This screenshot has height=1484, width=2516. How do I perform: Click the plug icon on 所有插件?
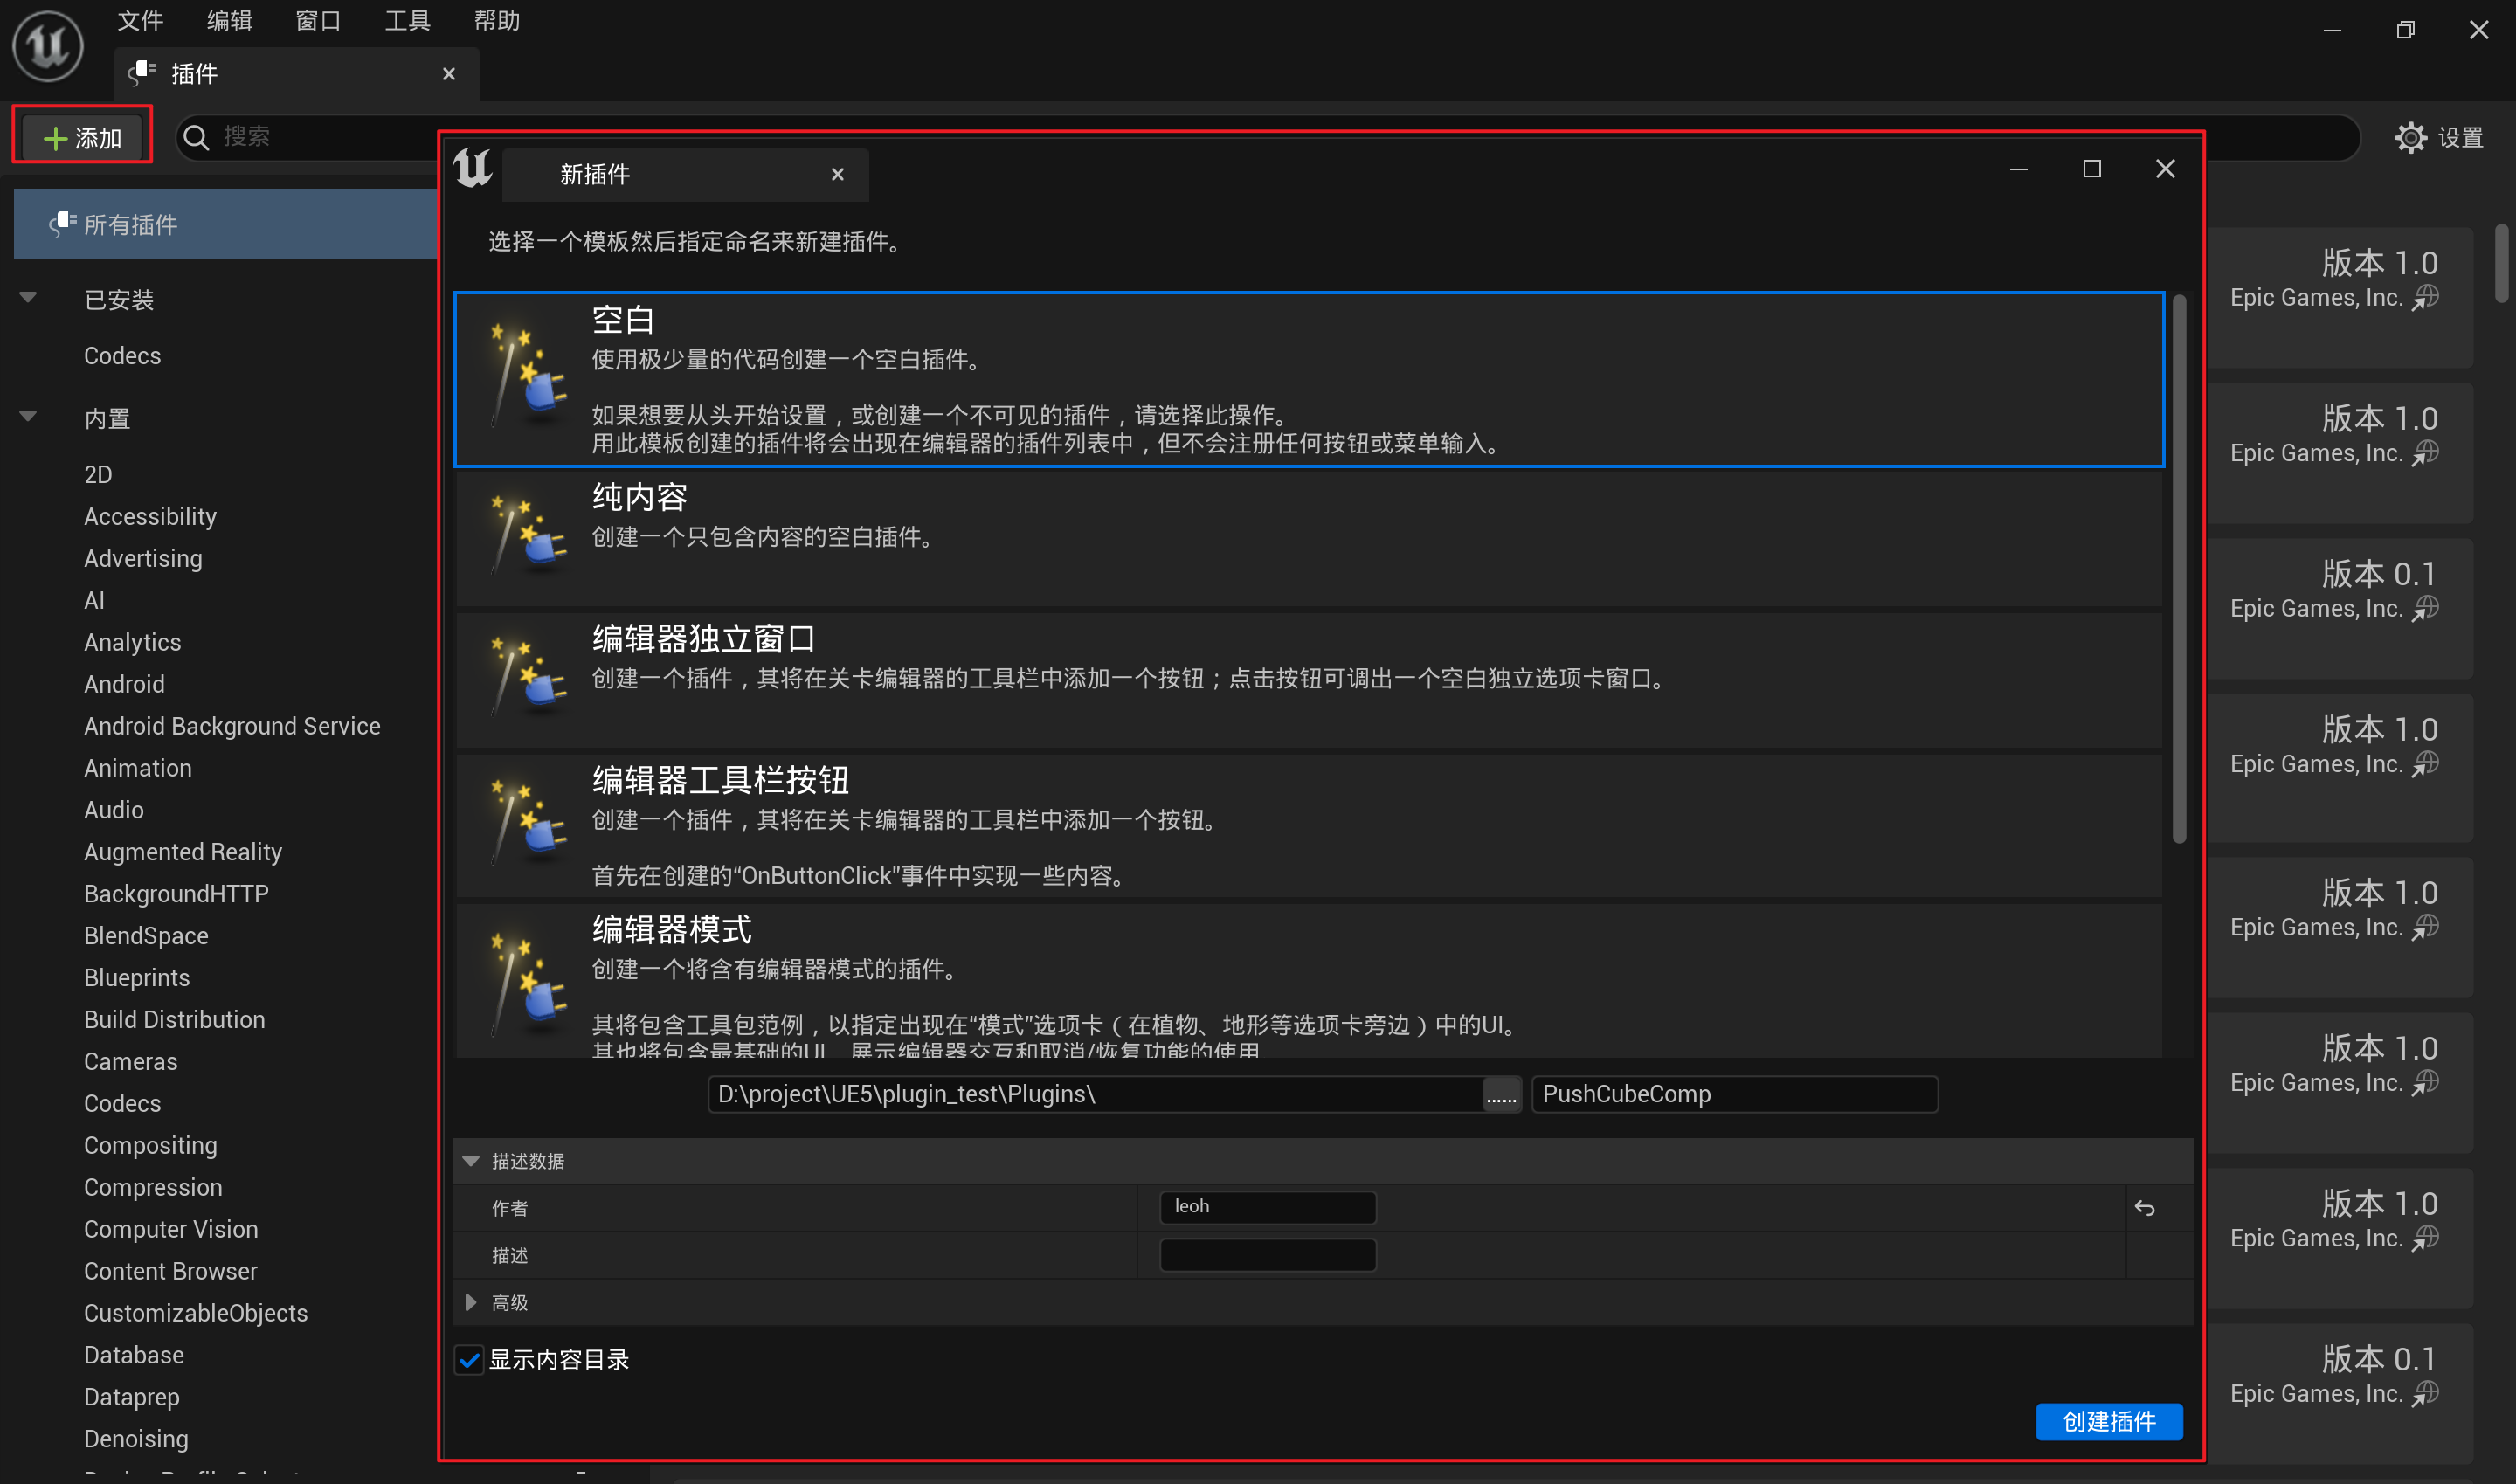62,224
